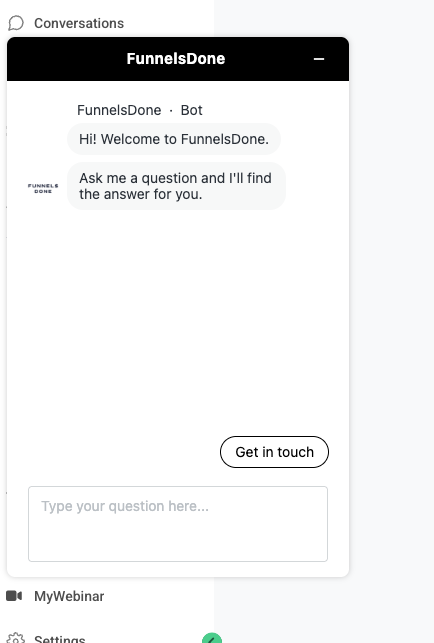Click the Get in touch button
This screenshot has height=643, width=434.
[x=274, y=452]
